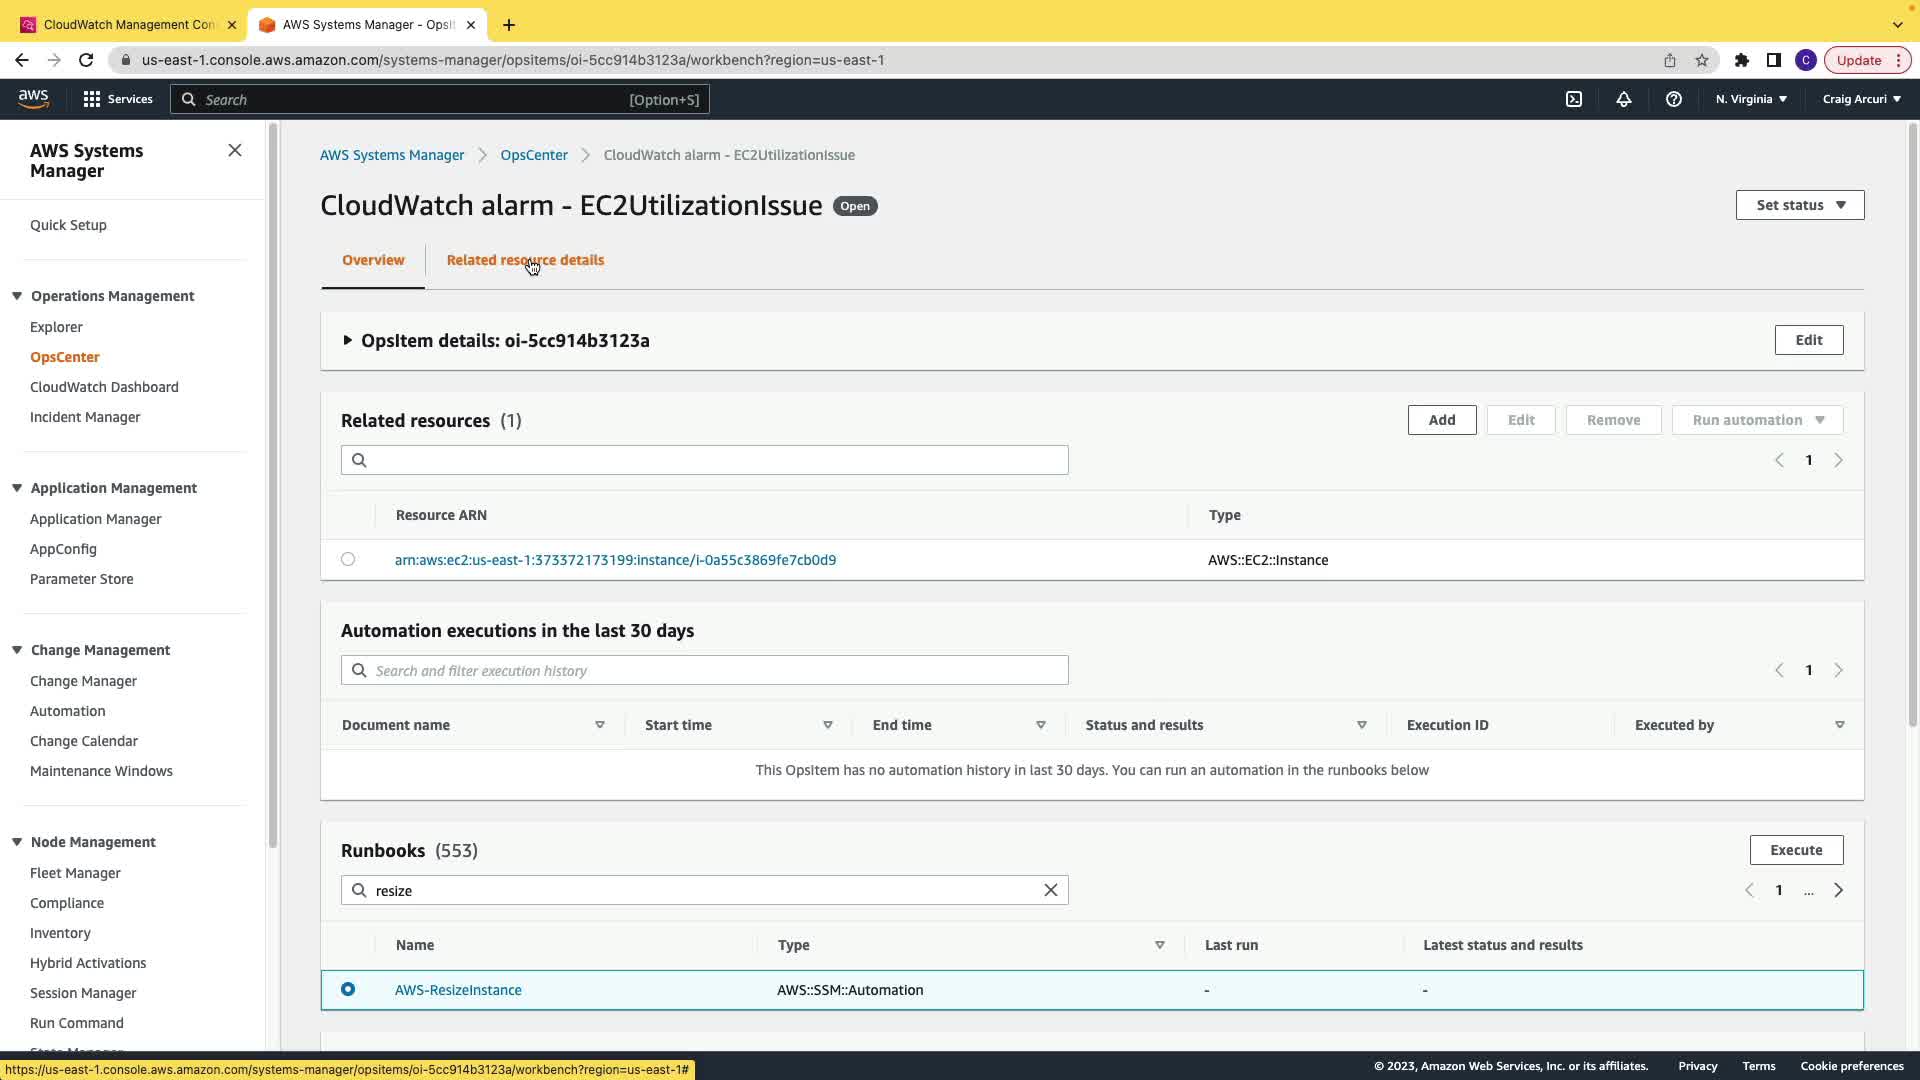This screenshot has height=1080, width=1920.
Task: Click the AWS logo home icon
Action: [33, 98]
